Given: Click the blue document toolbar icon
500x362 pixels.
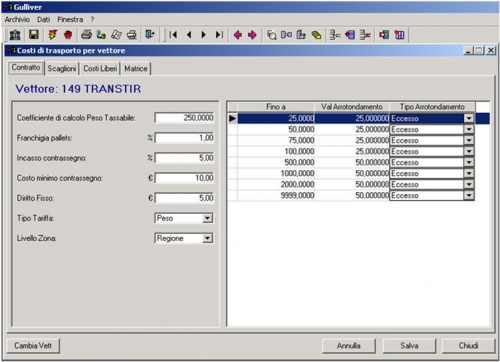Looking at the screenshot, I should (x=301, y=35).
